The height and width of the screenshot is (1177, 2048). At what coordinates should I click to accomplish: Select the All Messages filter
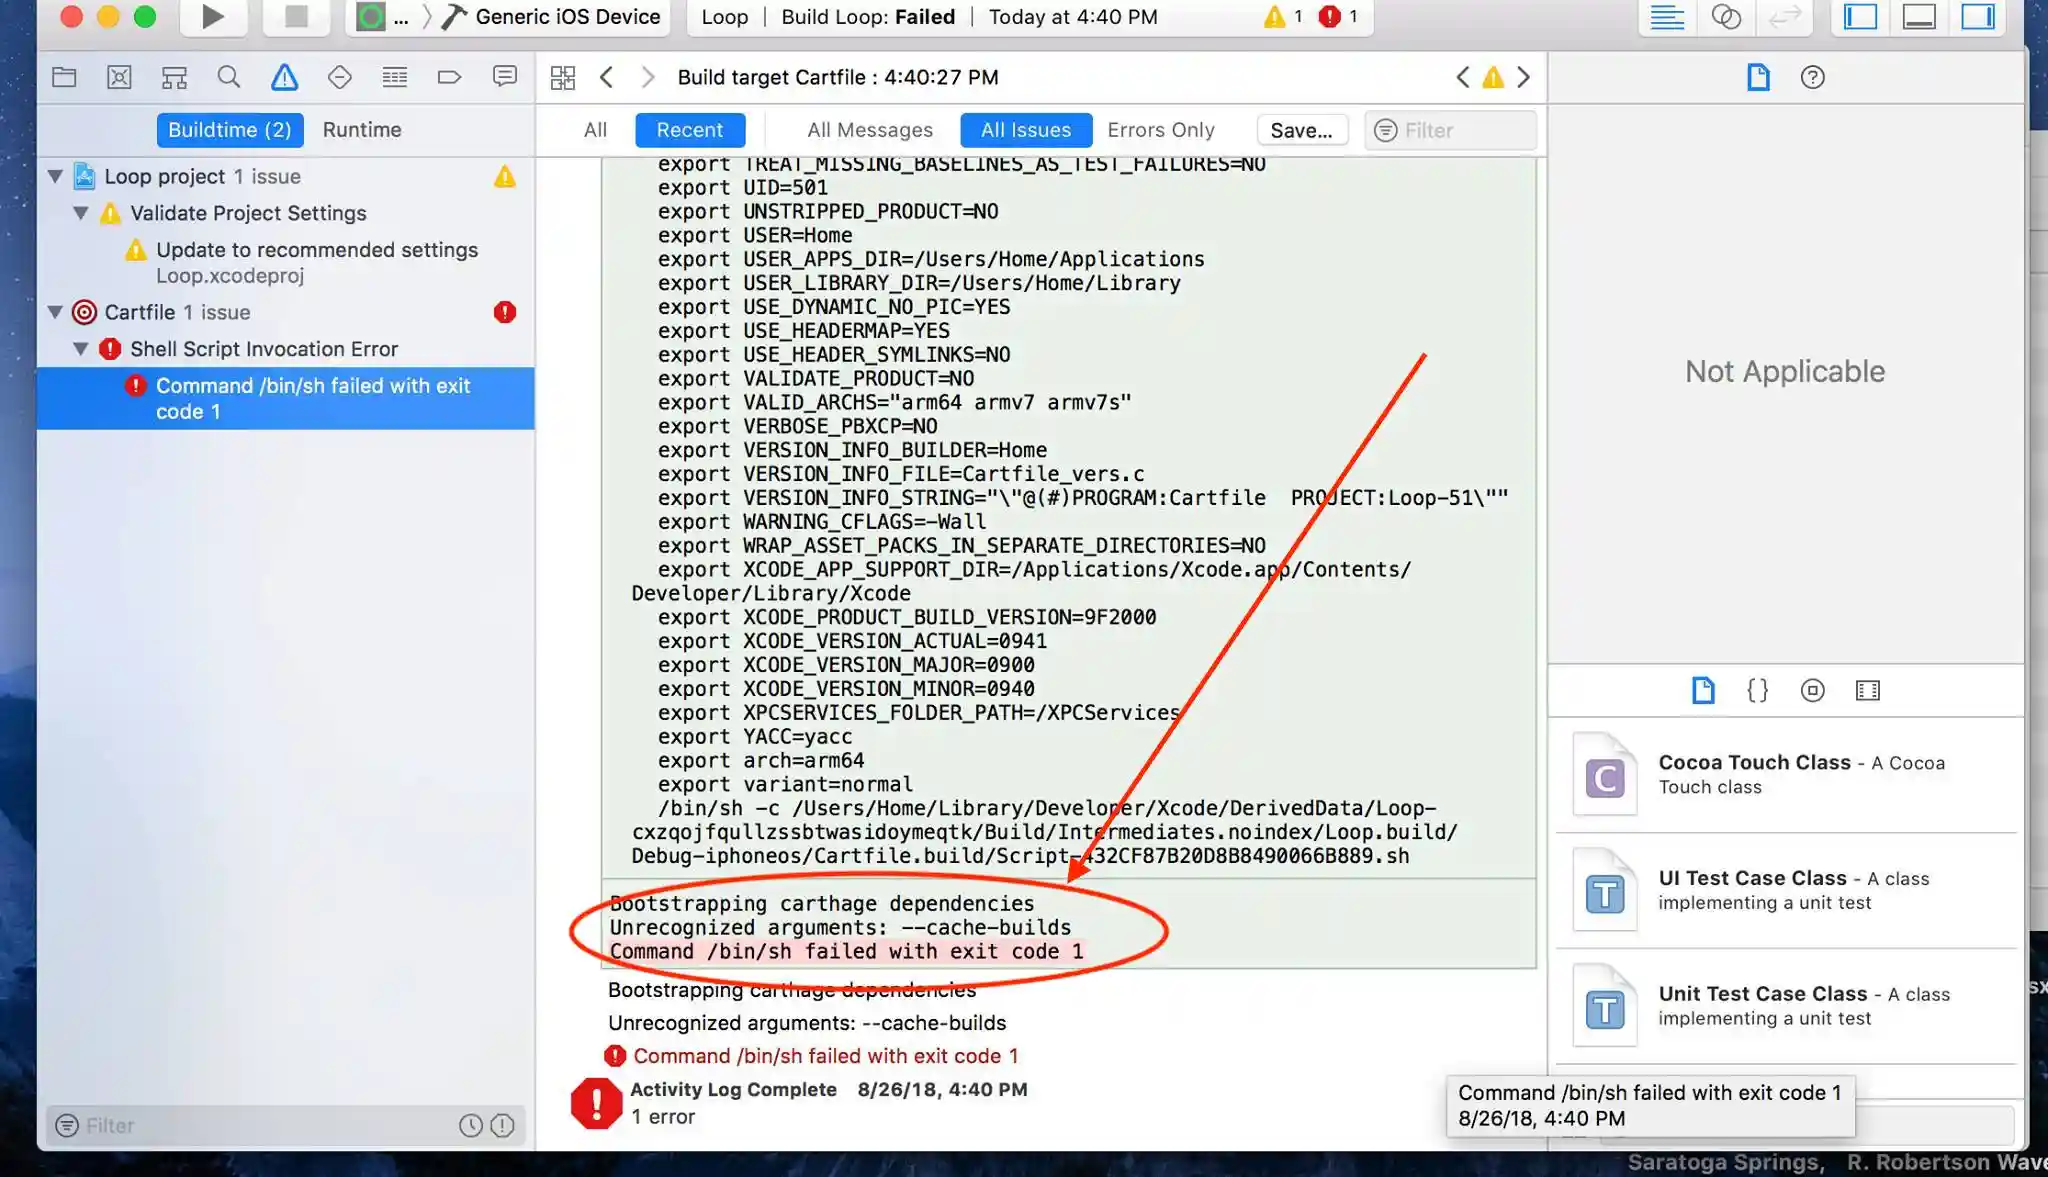pos(869,130)
